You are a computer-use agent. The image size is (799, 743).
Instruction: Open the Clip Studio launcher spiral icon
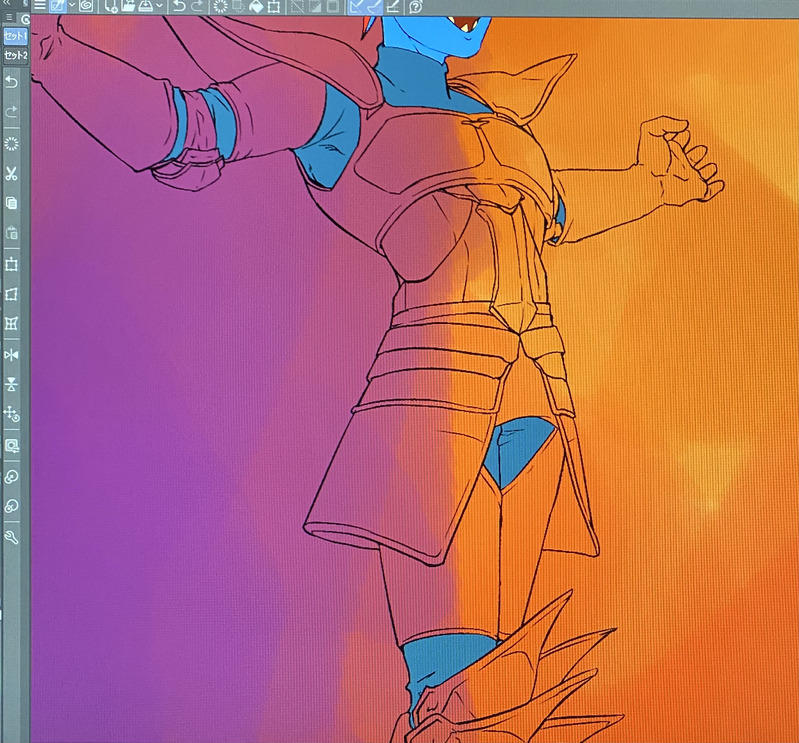click(x=86, y=6)
